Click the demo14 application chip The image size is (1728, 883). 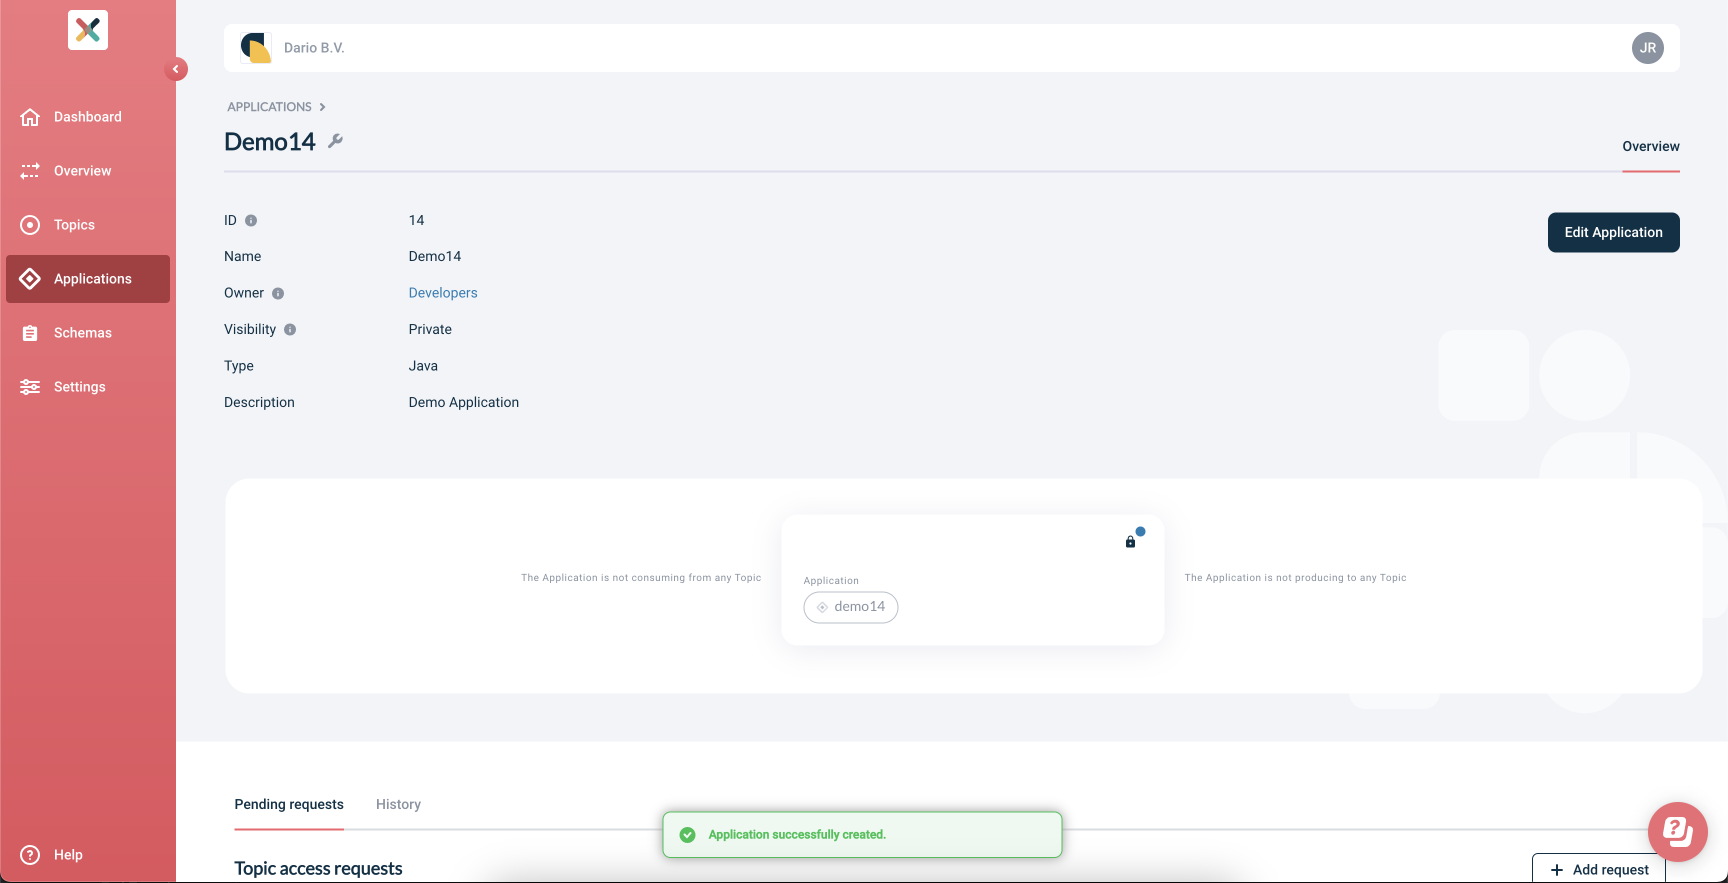[851, 607]
